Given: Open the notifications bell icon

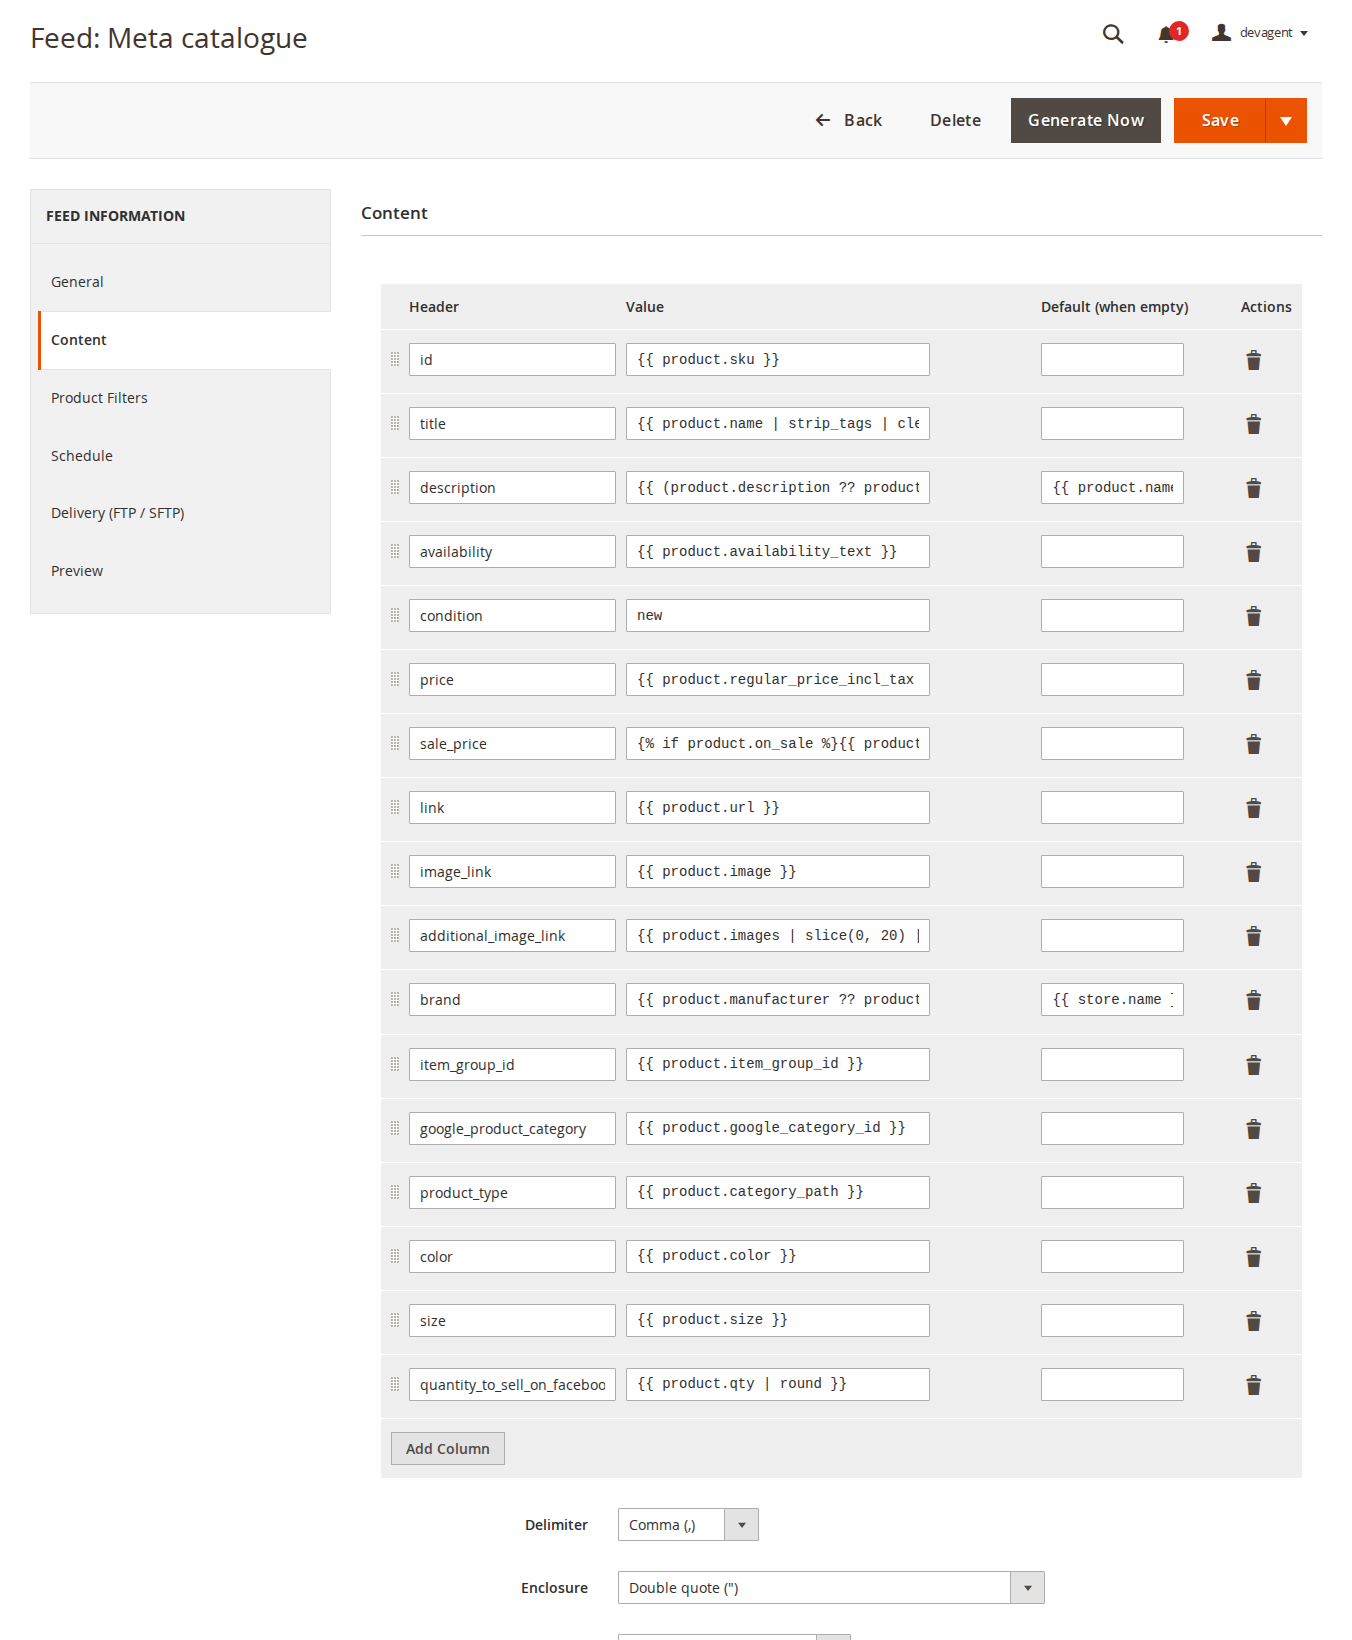Looking at the screenshot, I should pyautogui.click(x=1166, y=34).
